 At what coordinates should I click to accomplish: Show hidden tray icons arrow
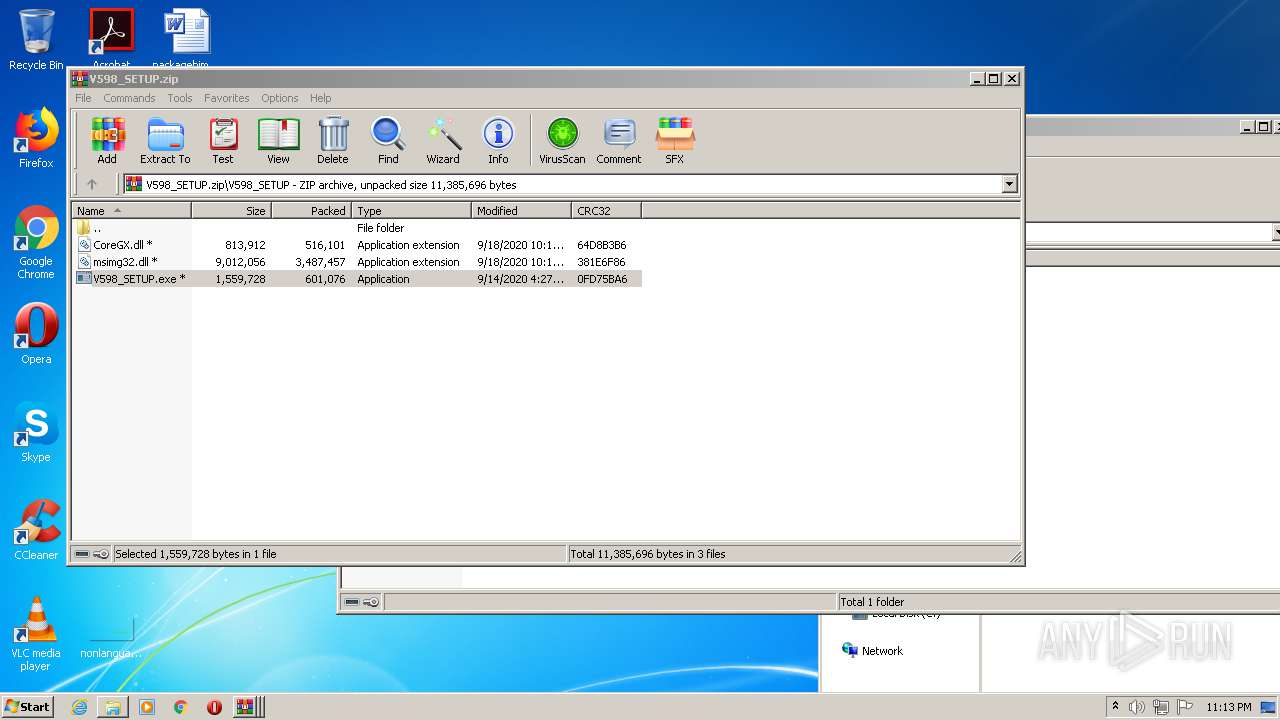tap(1115, 706)
